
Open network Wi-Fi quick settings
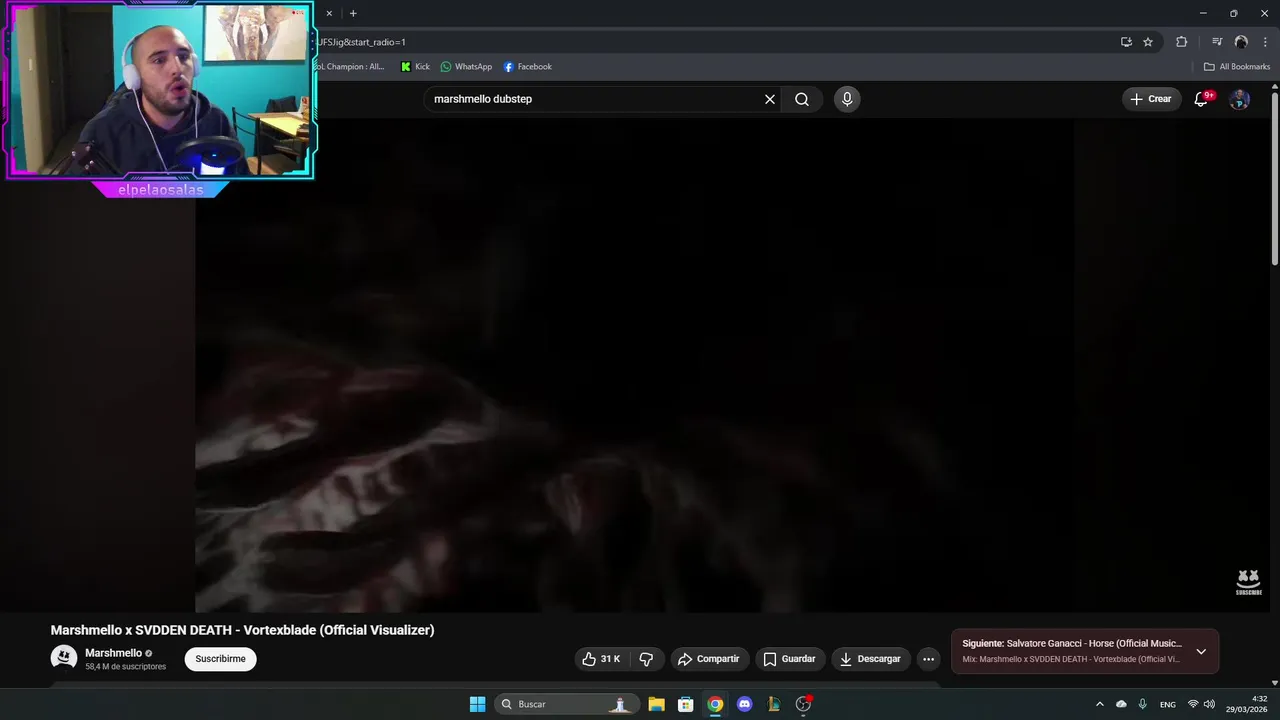coord(1193,704)
